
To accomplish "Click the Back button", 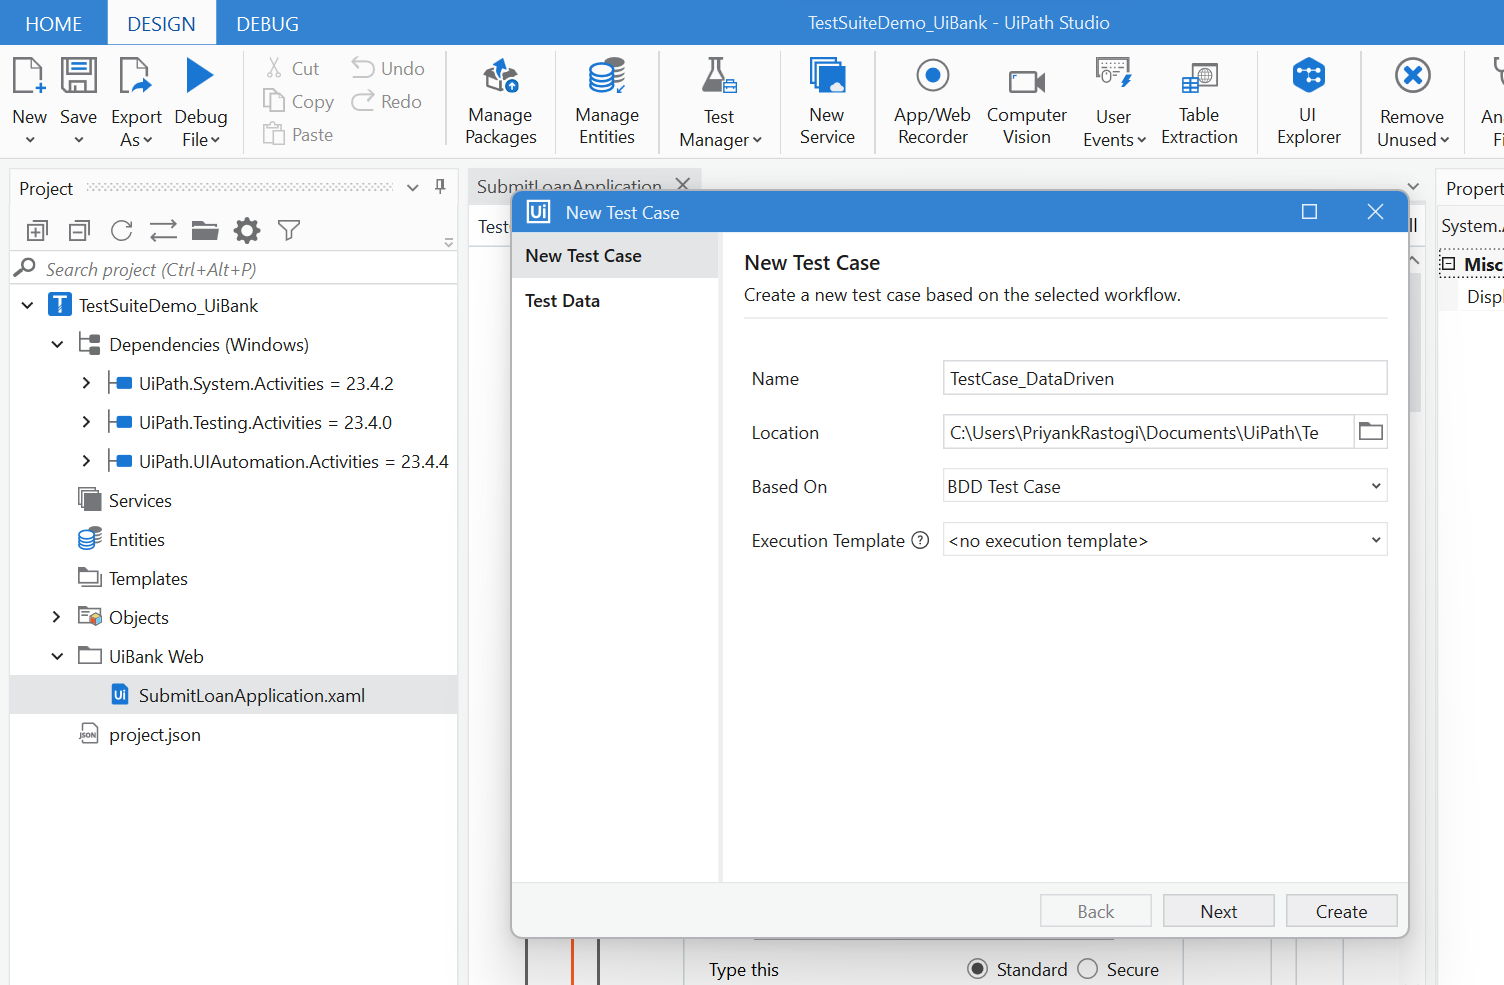I will coord(1096,911).
